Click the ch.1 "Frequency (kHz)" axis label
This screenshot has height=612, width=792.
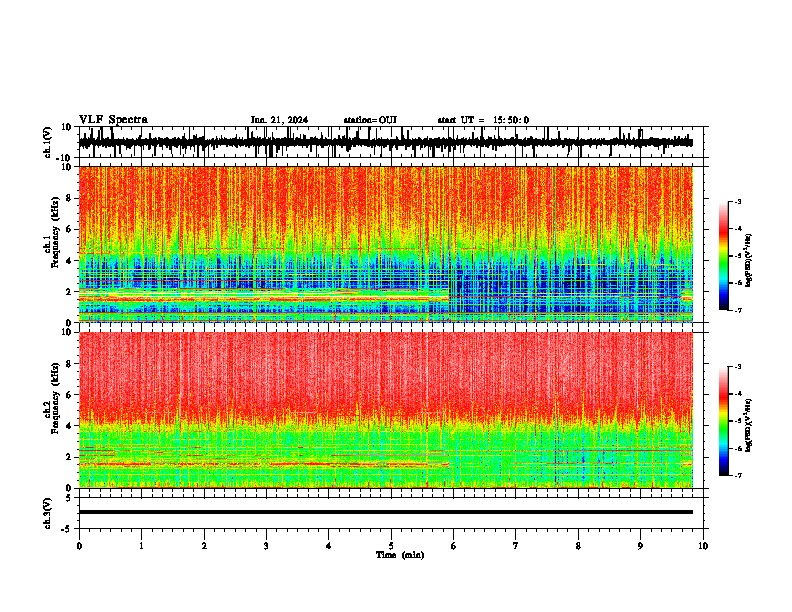pyautogui.click(x=55, y=232)
